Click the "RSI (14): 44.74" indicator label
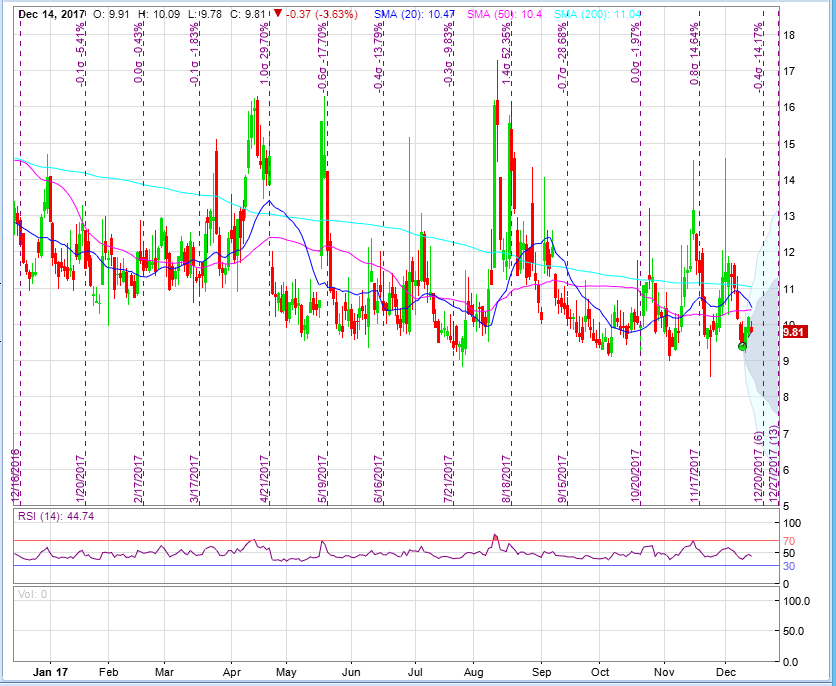836x686 pixels. (x=56, y=516)
